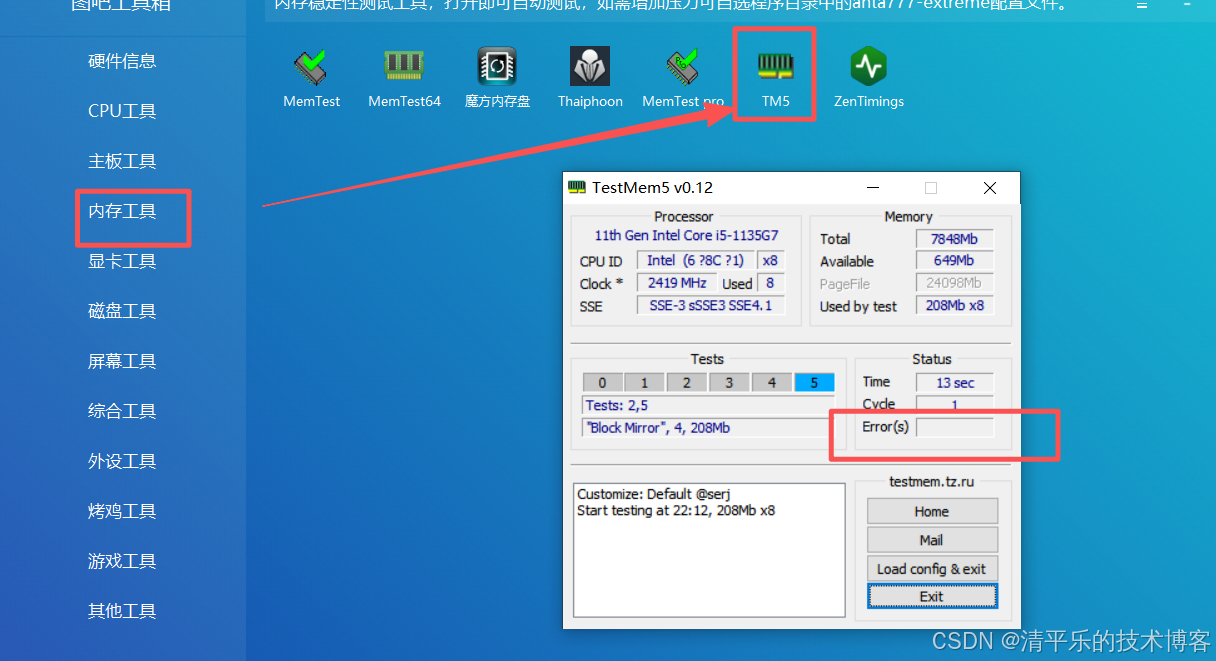
Task: Click the testmem.tz.ru label
Action: point(931,481)
